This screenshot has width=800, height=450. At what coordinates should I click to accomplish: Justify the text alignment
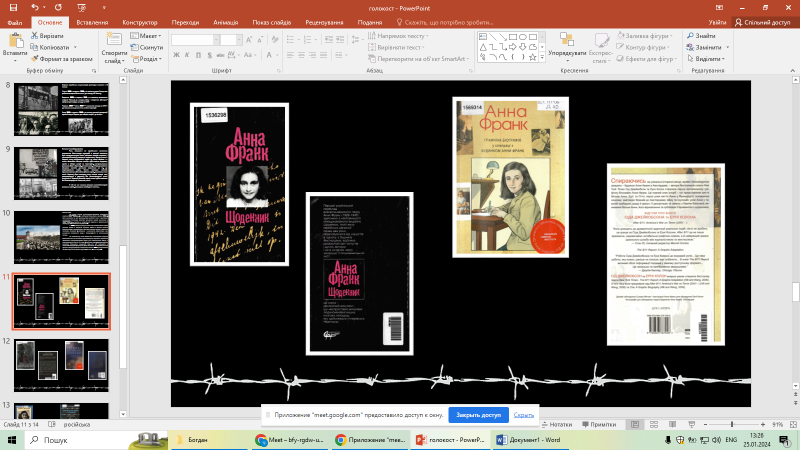pos(323,55)
